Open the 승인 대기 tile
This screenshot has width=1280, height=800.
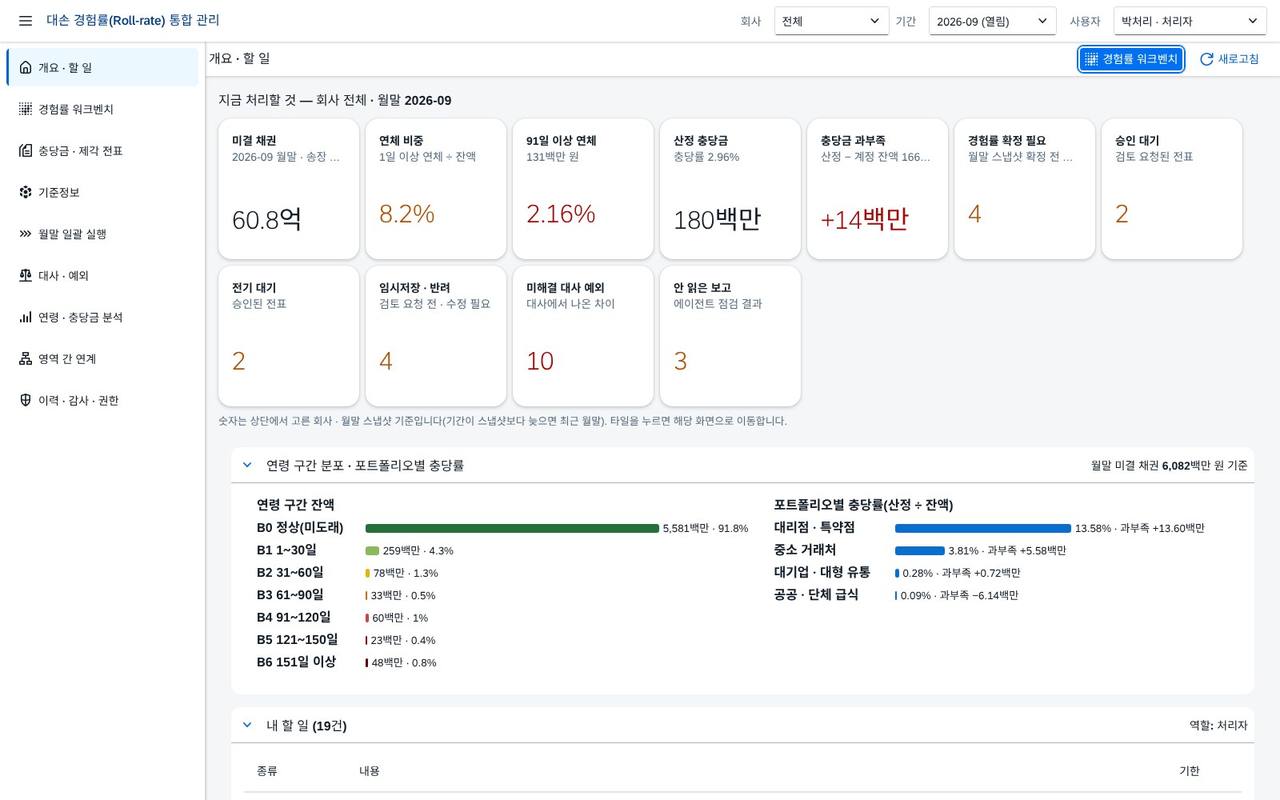pos(1171,189)
